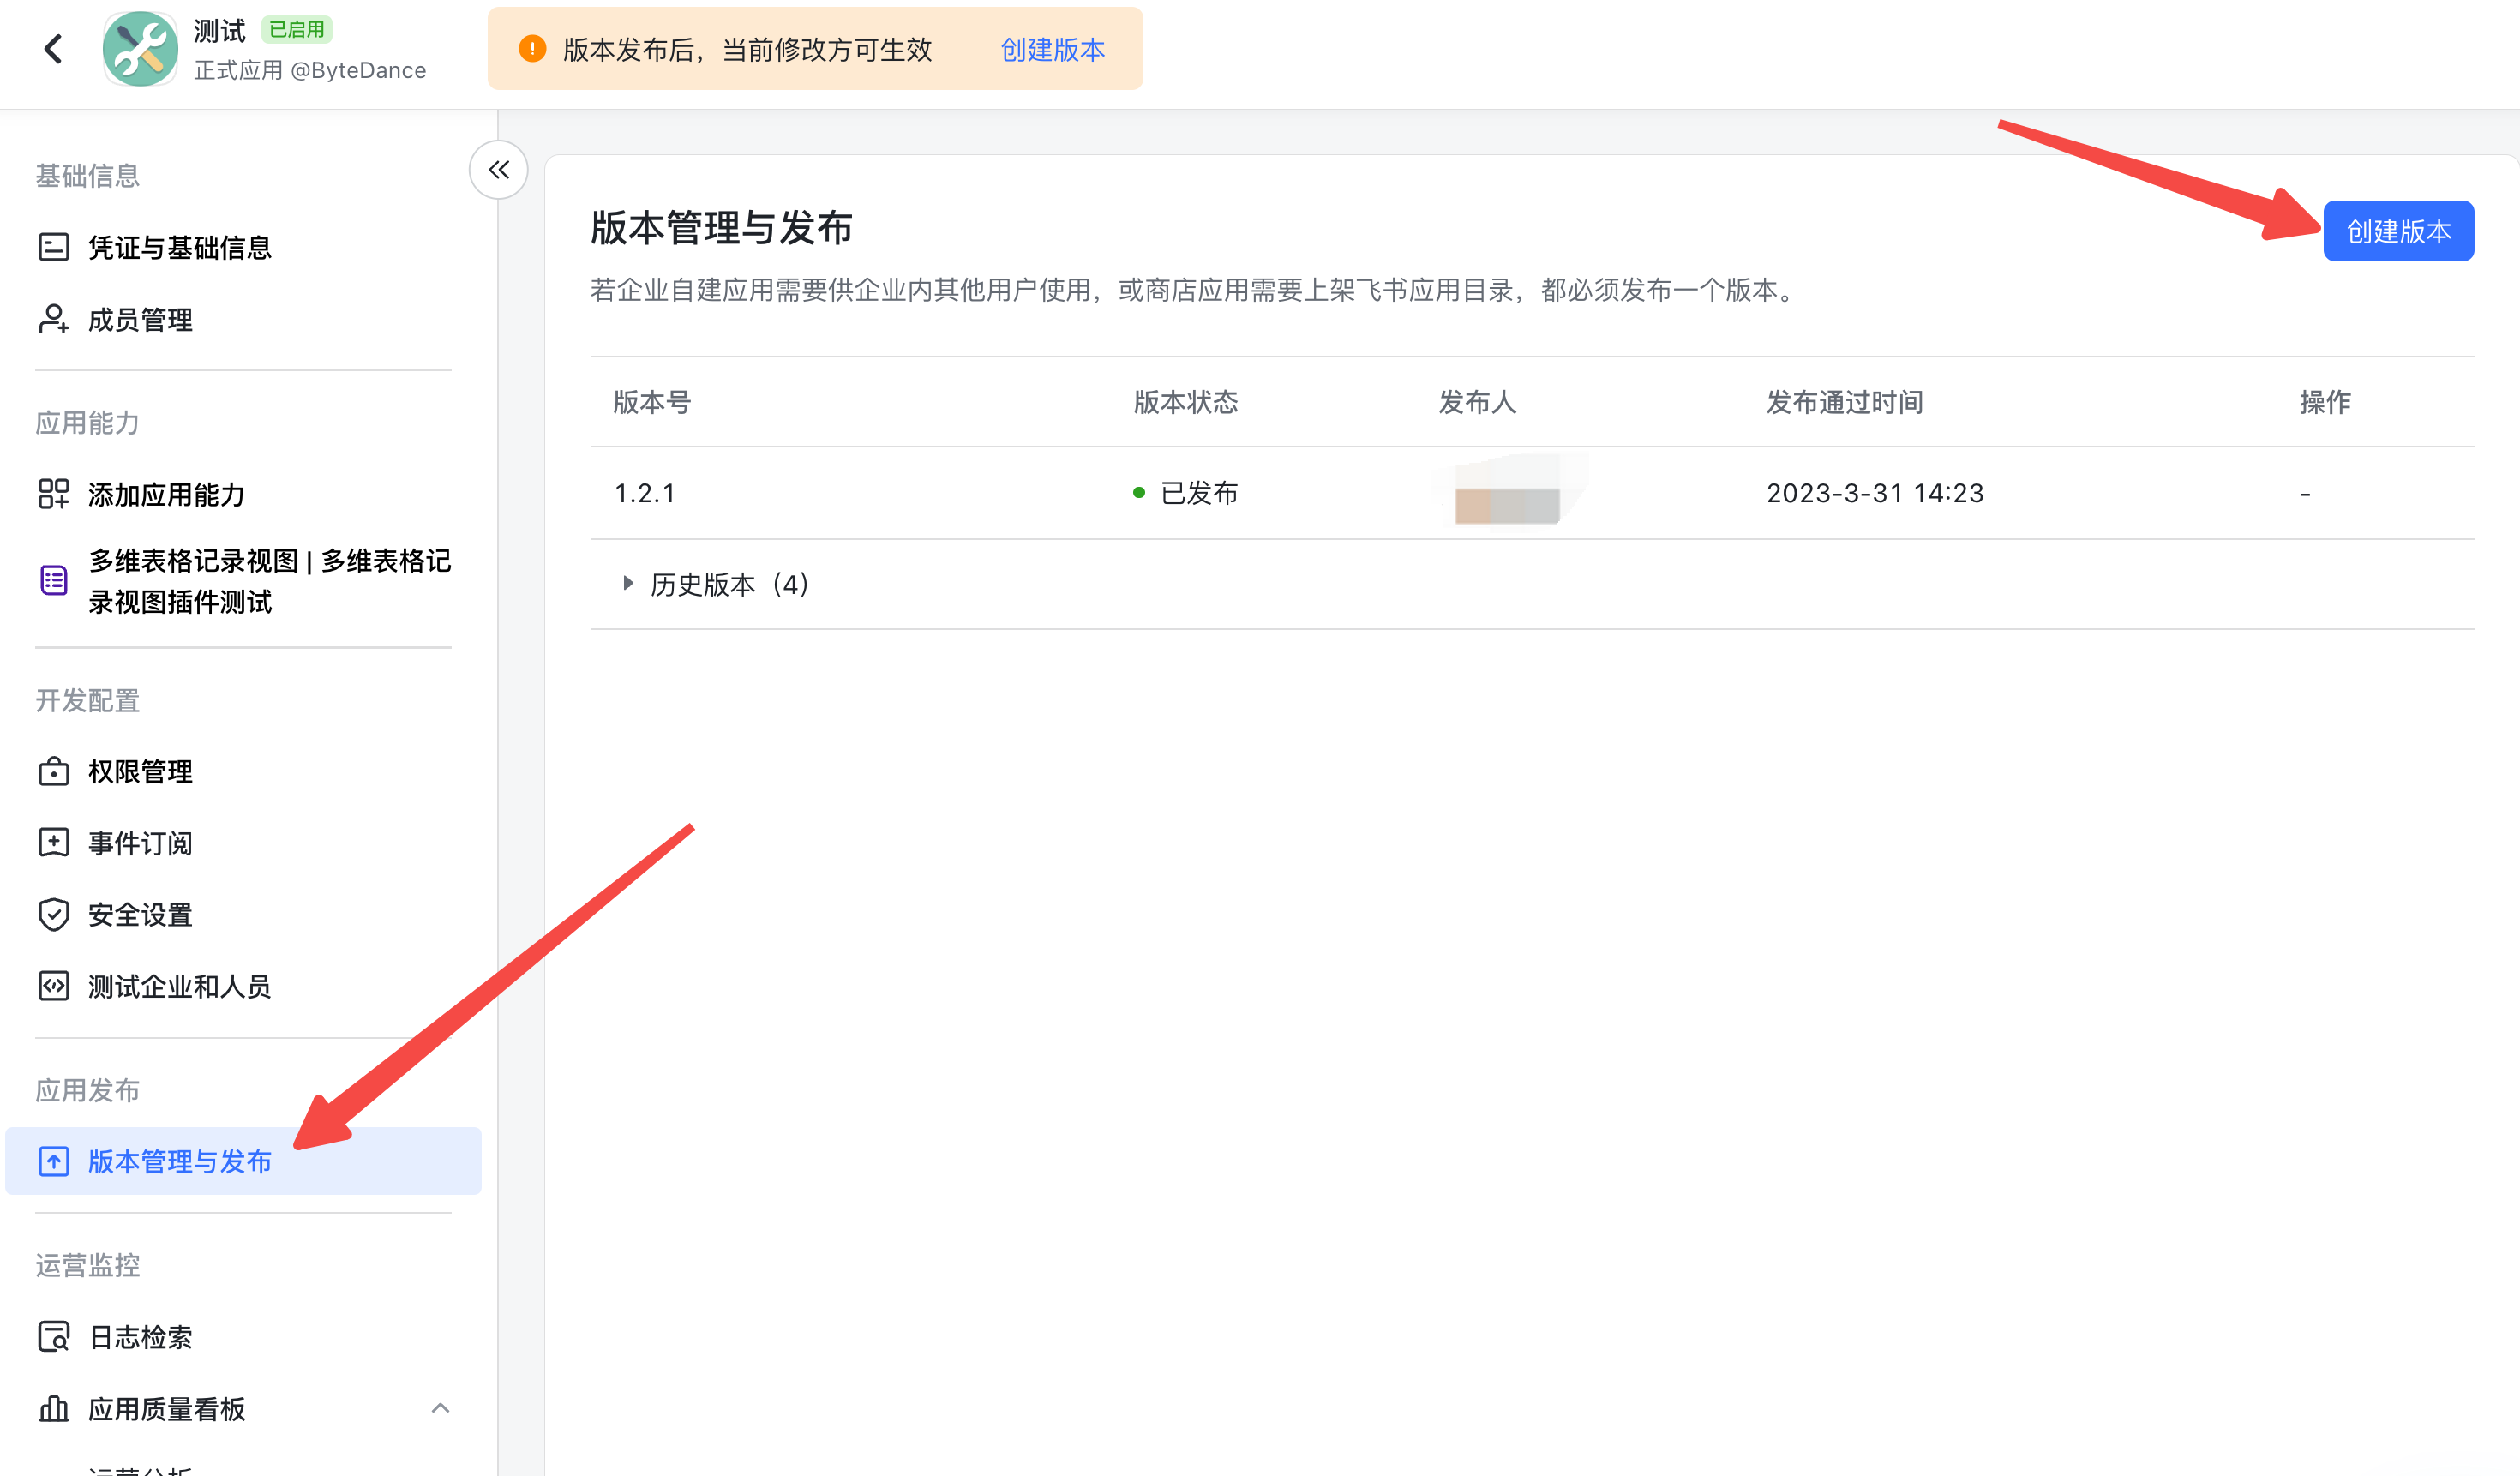Select the 权限管理 lock icon
This screenshot has width=2520, height=1476.
[54, 771]
